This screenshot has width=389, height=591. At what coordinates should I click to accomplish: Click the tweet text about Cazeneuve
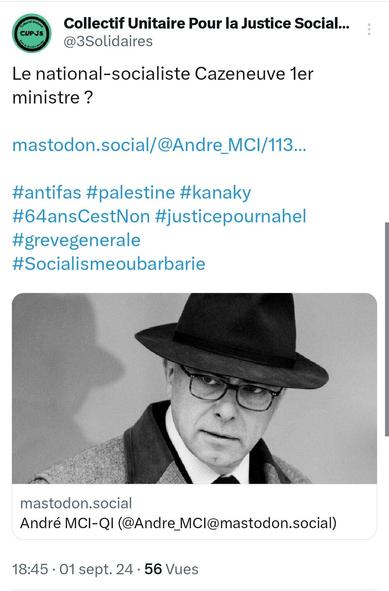point(163,86)
